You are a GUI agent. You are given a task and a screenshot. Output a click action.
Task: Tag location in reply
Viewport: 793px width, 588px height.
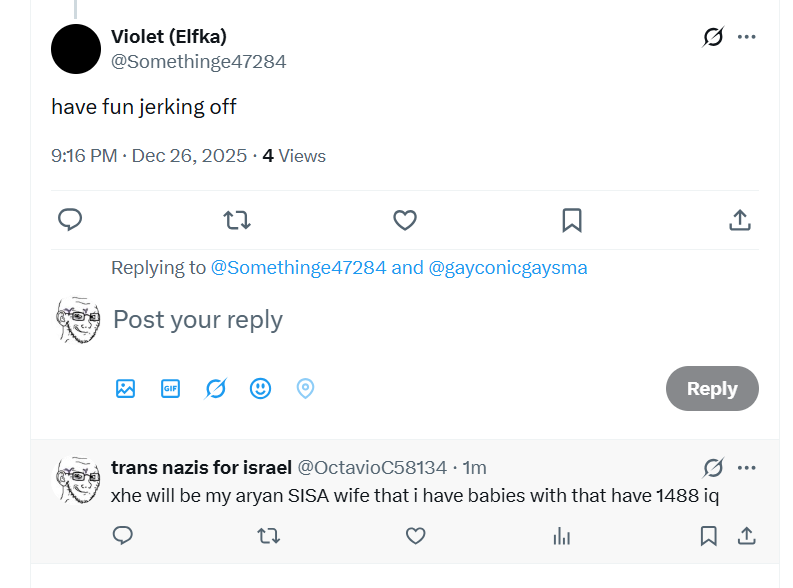tap(306, 388)
